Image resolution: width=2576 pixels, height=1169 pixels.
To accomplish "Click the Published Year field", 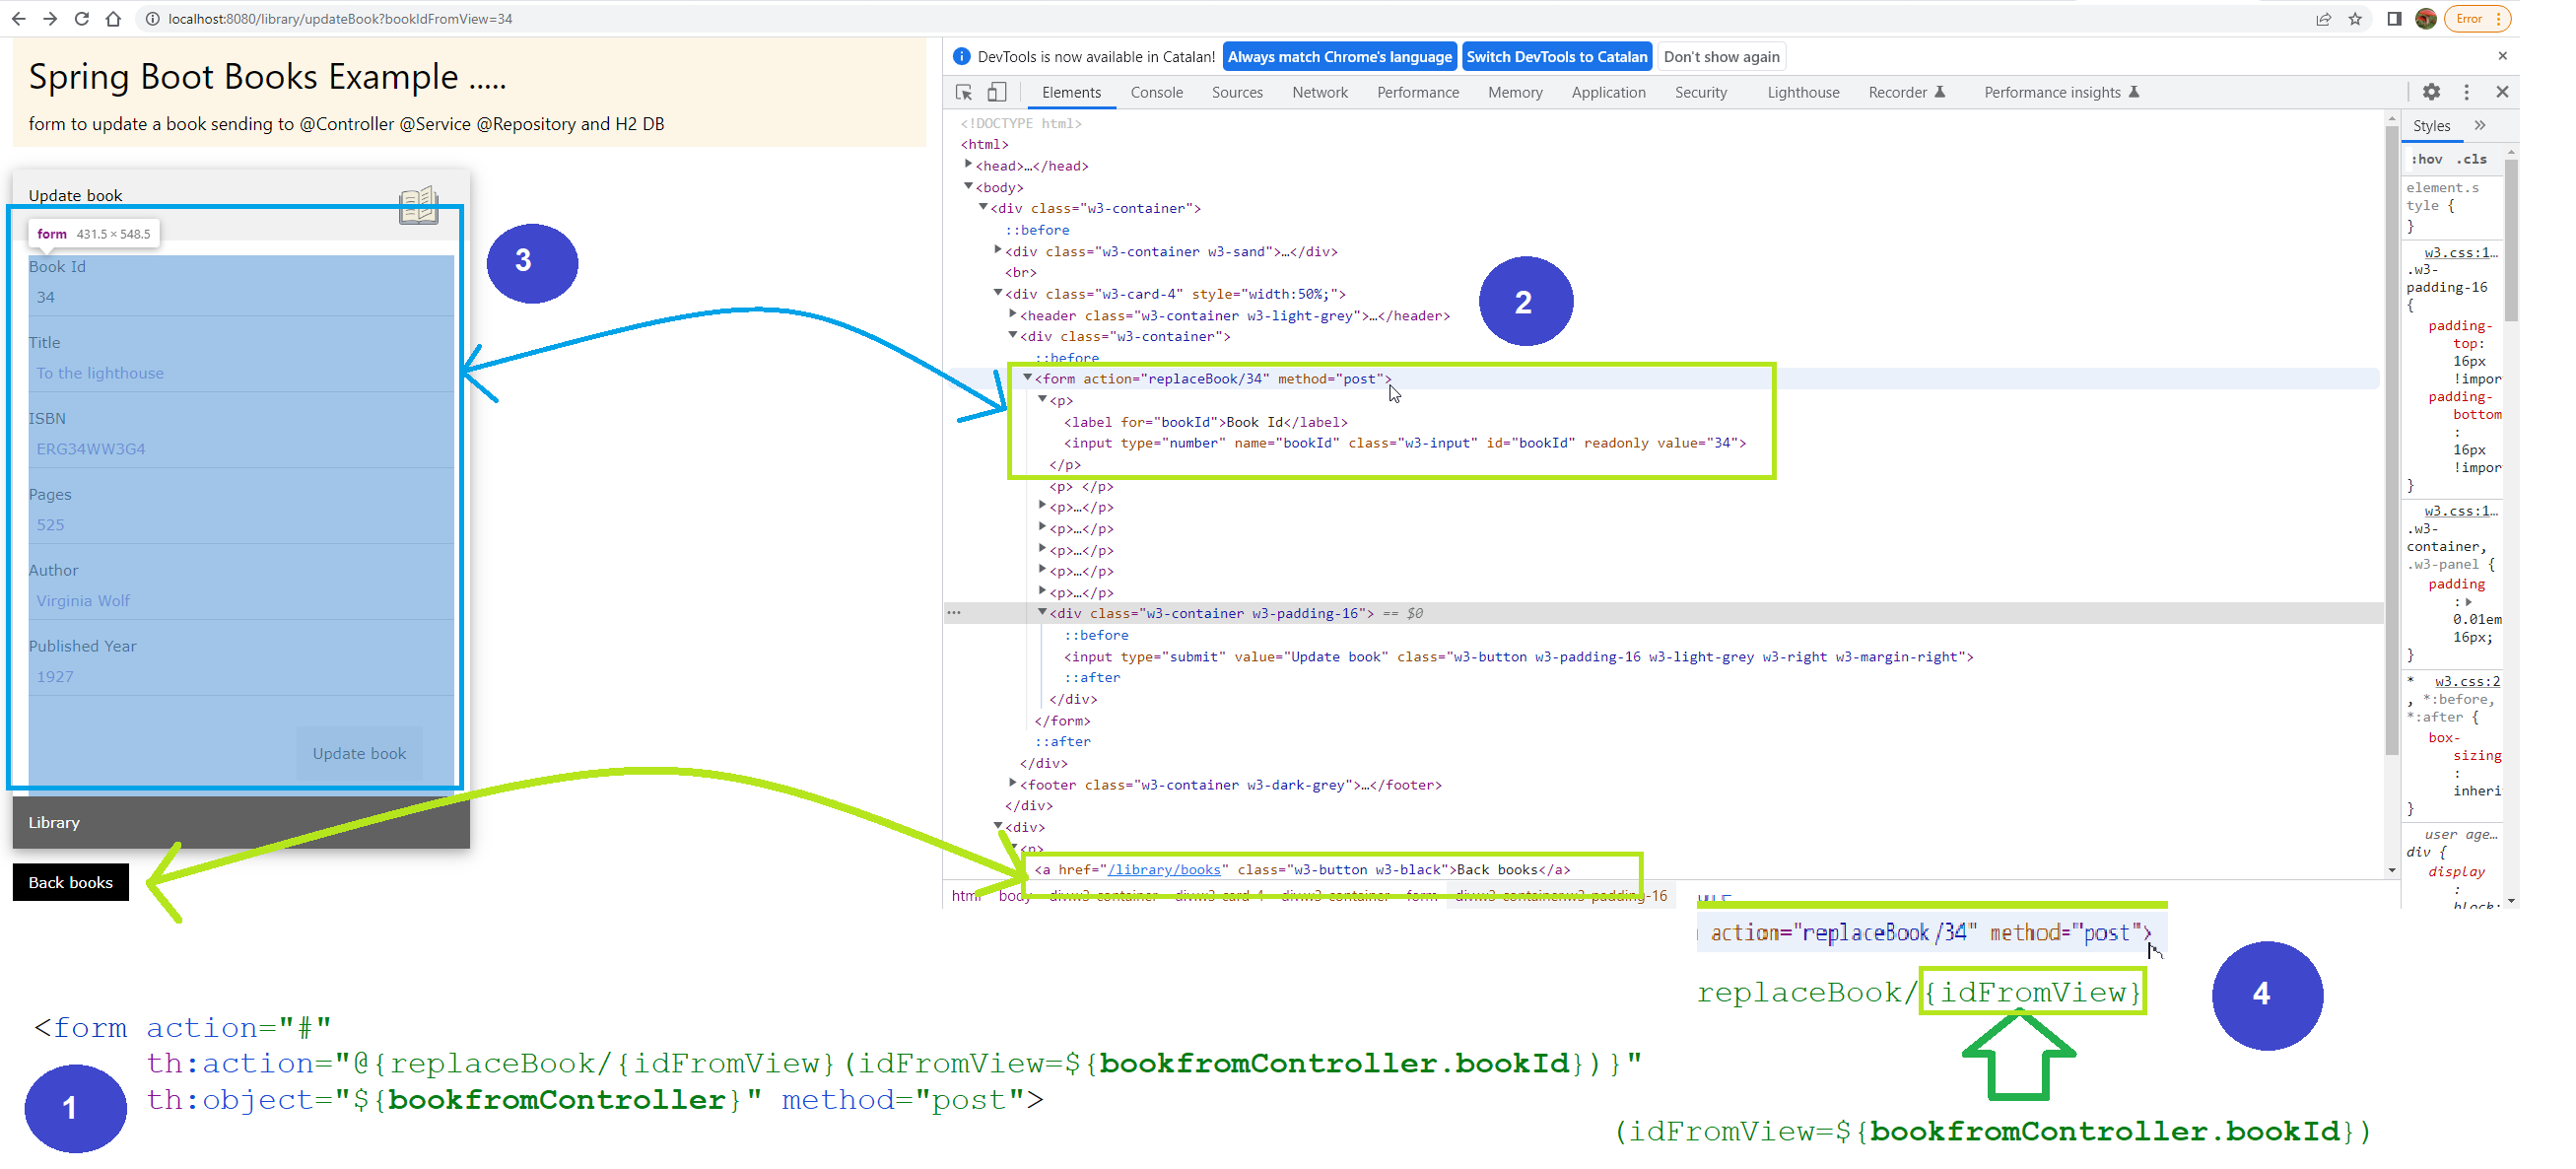I will click(241, 677).
